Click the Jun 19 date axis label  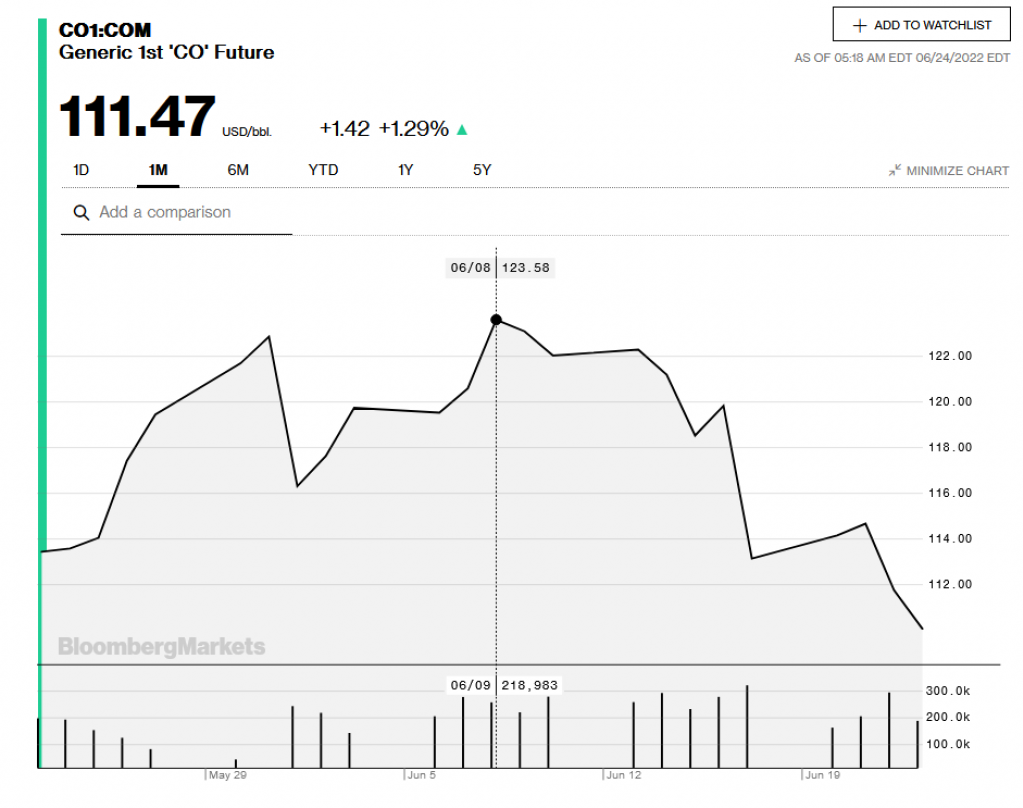point(822,775)
